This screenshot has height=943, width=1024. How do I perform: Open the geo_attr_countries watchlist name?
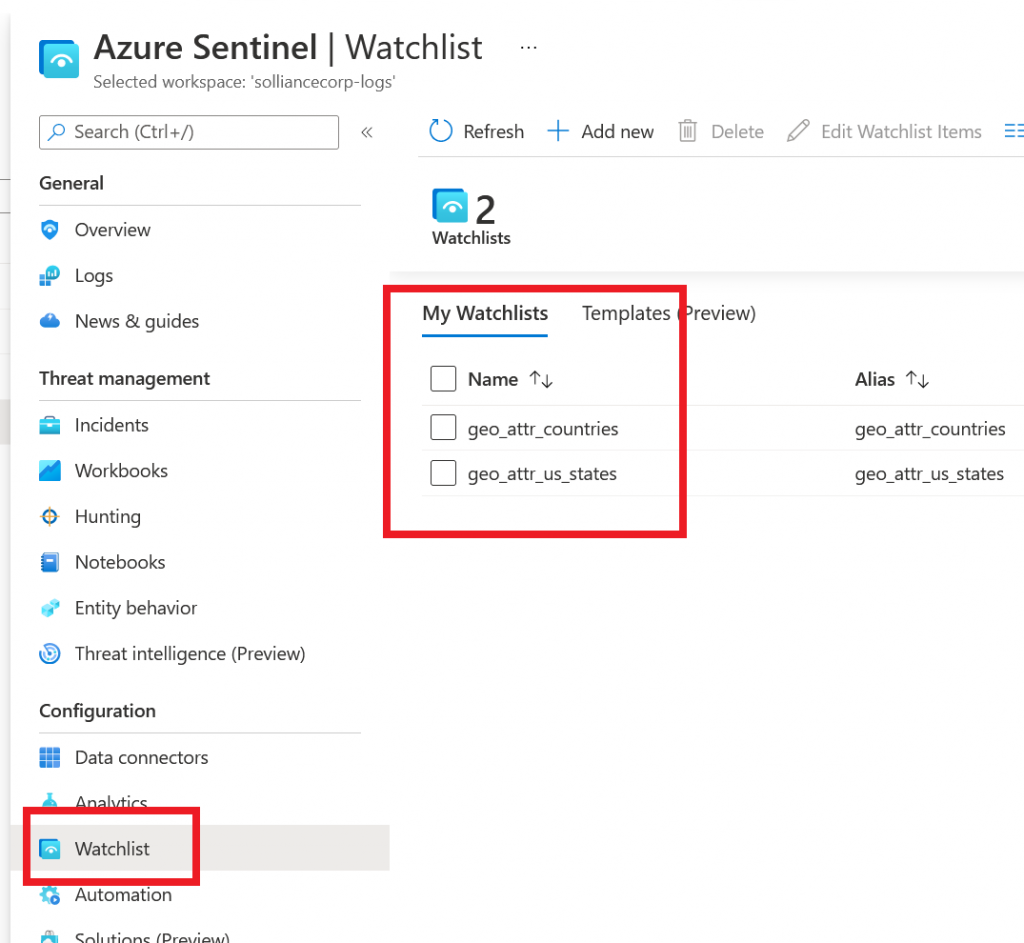(543, 429)
